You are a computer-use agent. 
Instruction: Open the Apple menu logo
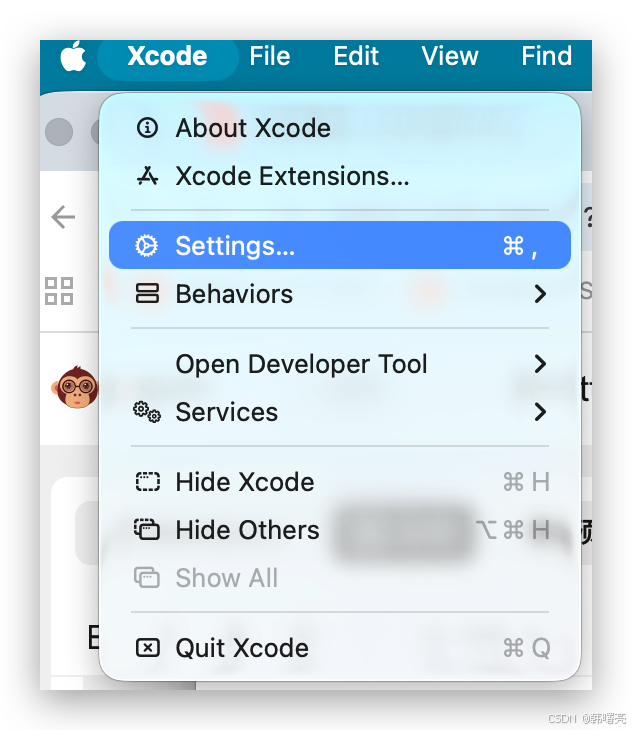[x=74, y=56]
